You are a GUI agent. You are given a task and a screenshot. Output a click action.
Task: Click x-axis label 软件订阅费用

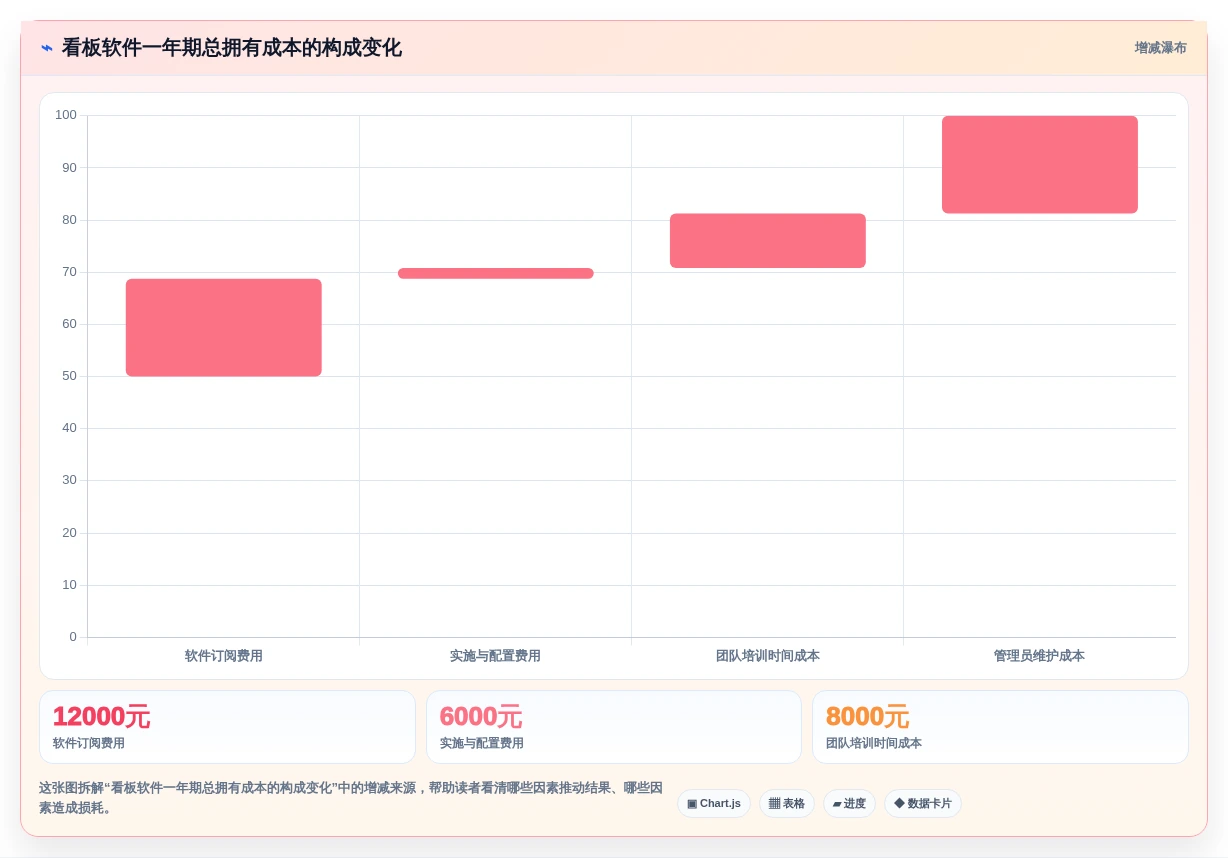click(x=224, y=656)
